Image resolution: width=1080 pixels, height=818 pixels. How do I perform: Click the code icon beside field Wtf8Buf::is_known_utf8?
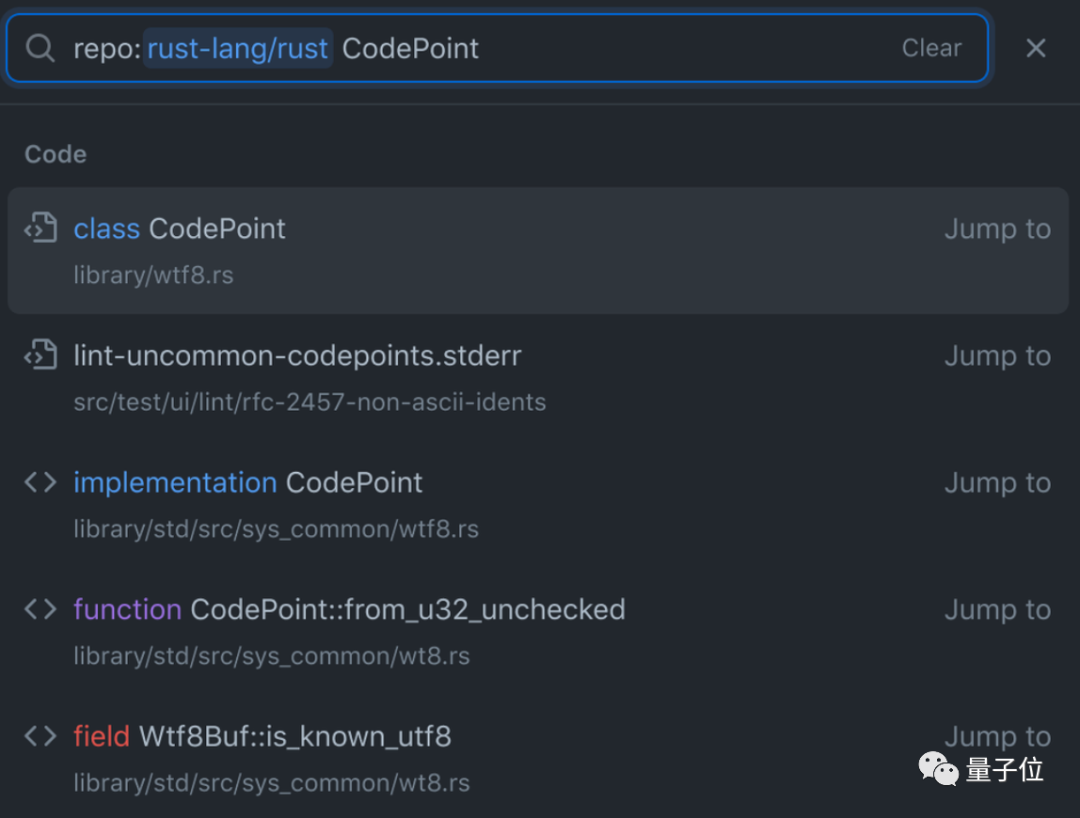point(40,737)
